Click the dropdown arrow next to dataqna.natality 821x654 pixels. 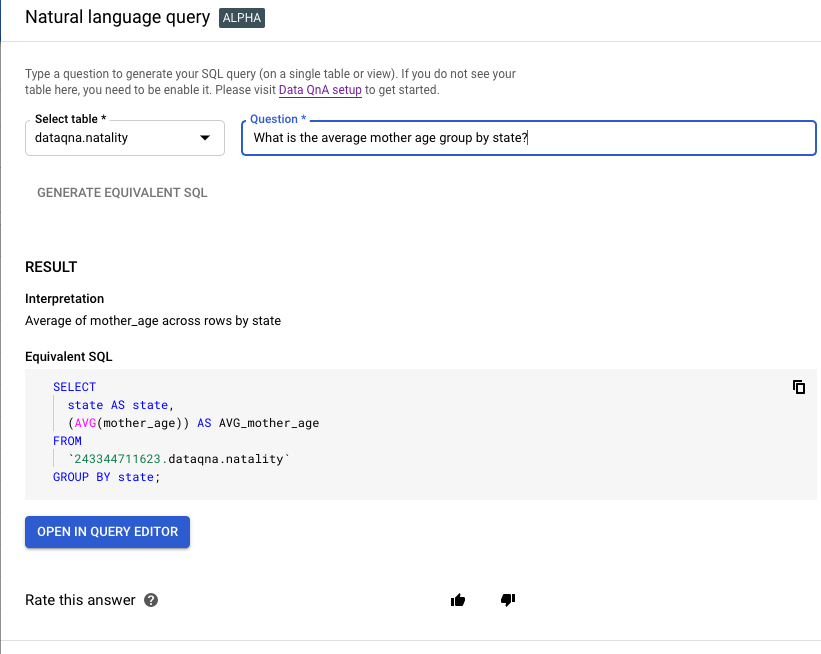tap(205, 138)
